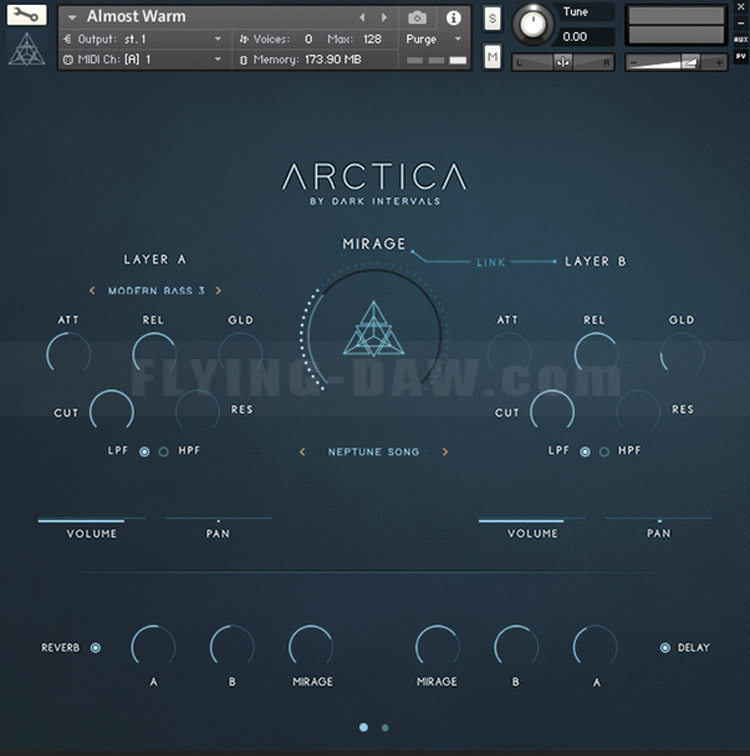The height and width of the screenshot is (756, 750).
Task: Go to the second page dot
Action: (x=385, y=728)
